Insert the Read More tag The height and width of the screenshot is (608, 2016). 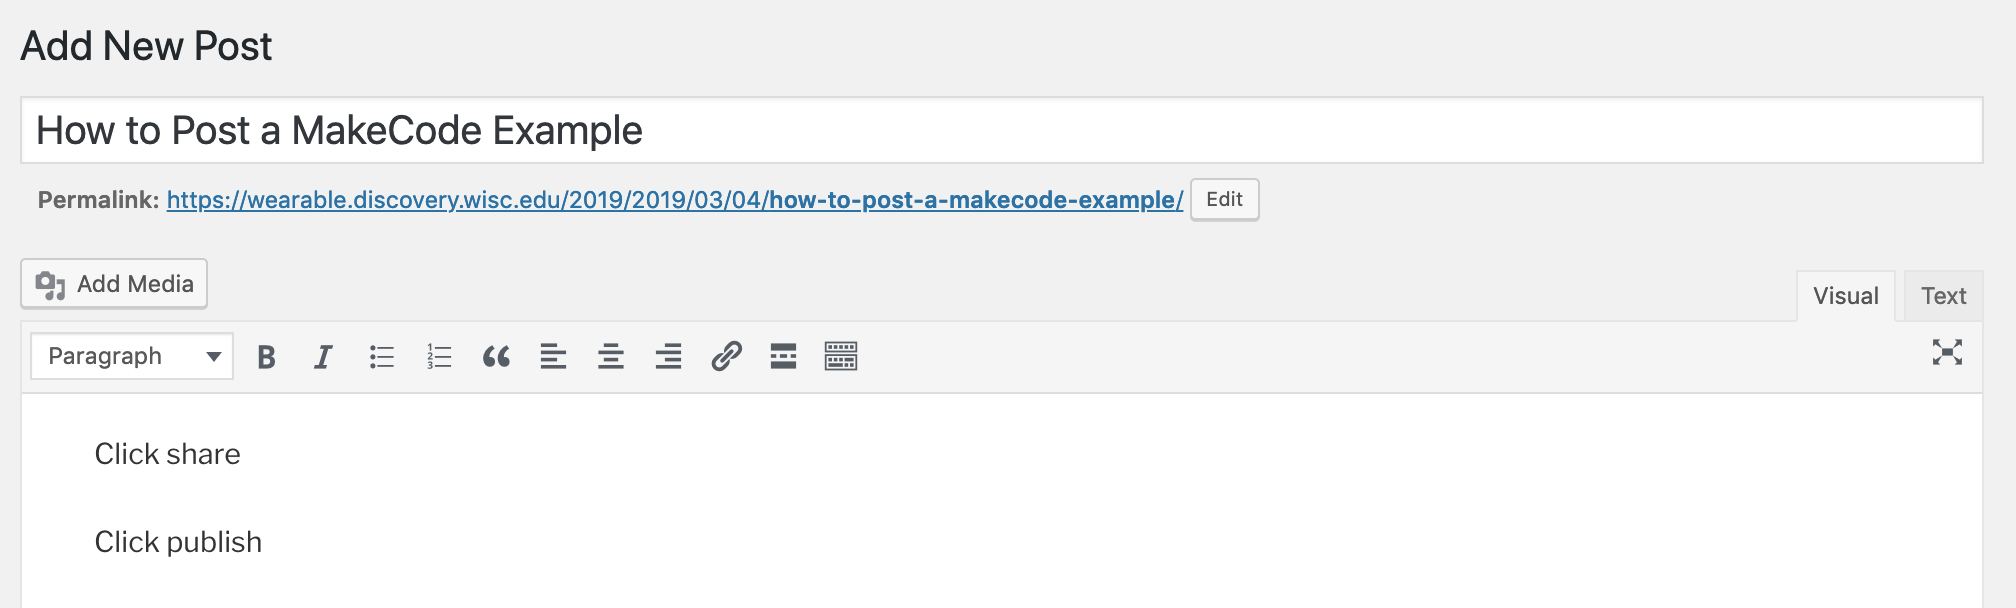point(784,356)
